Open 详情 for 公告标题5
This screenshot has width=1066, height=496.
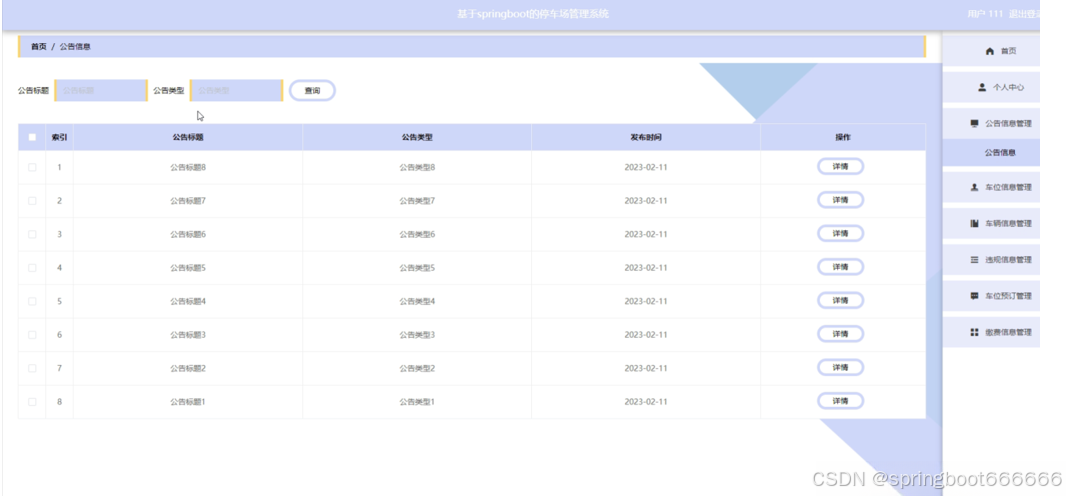pyautogui.click(x=840, y=267)
